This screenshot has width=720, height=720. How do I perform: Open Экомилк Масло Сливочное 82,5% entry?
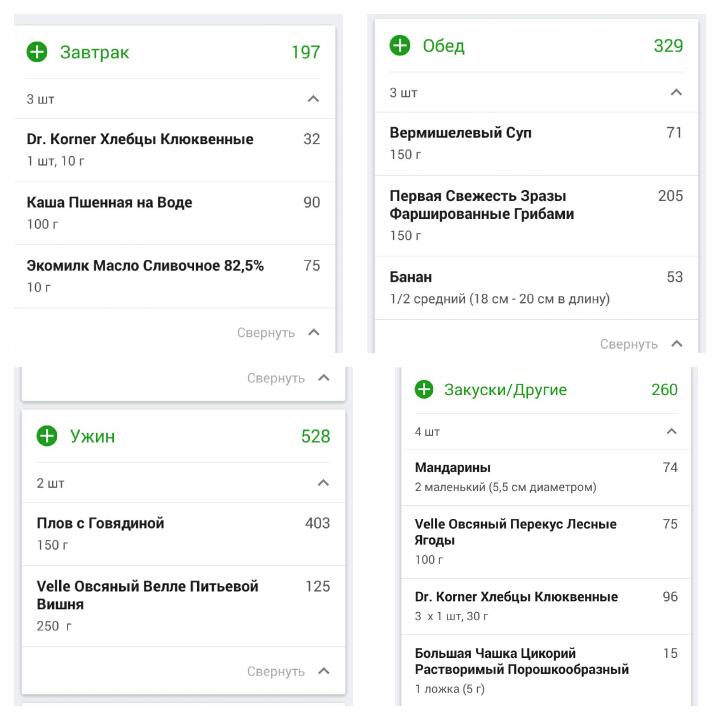point(174,276)
